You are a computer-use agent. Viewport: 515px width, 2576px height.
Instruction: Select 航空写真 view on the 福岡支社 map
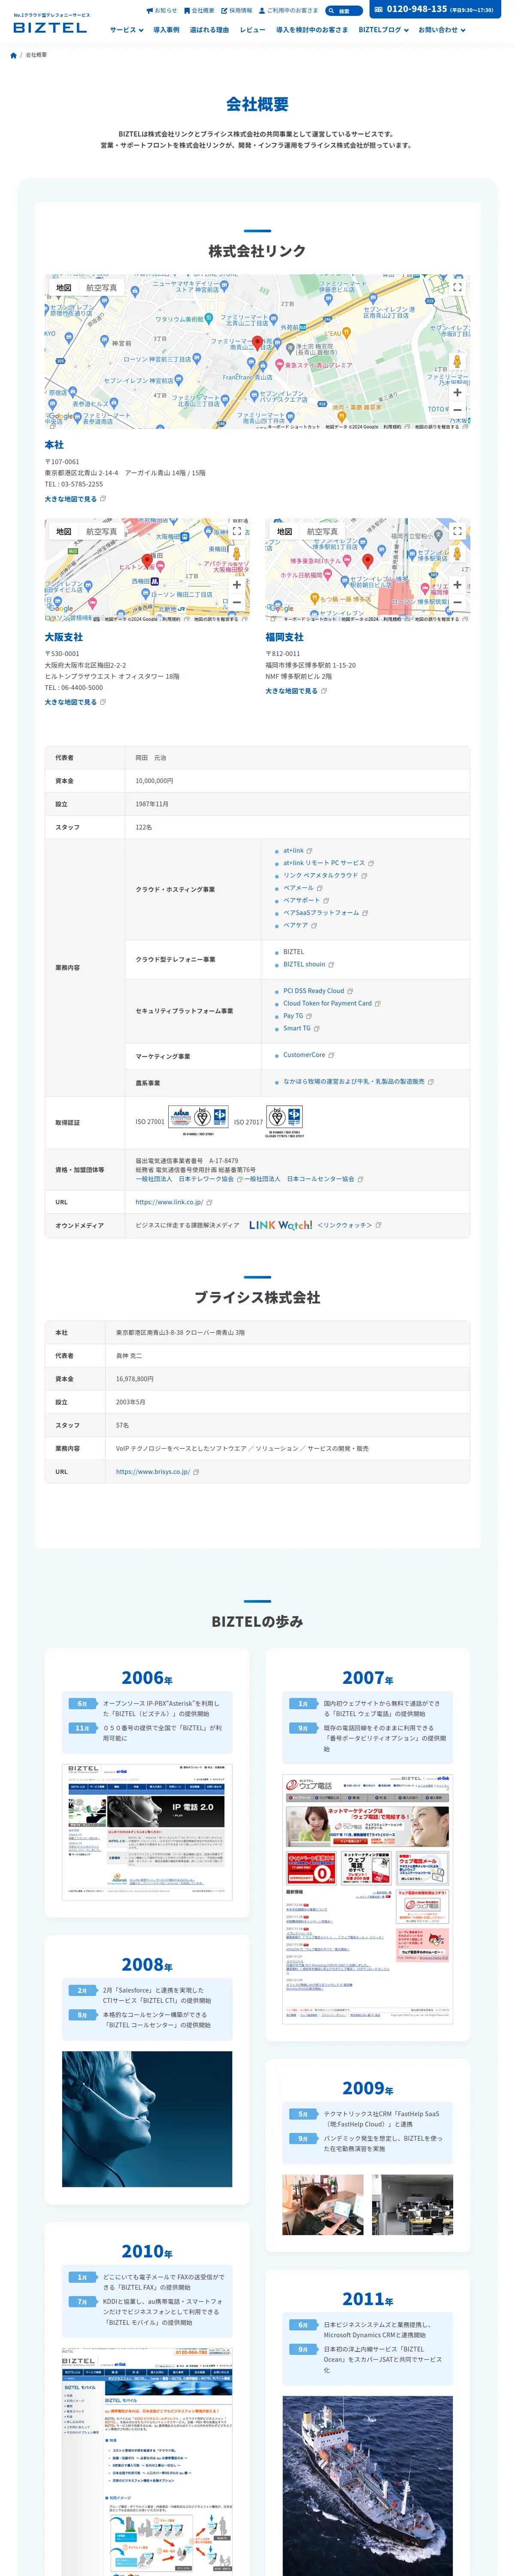[322, 532]
